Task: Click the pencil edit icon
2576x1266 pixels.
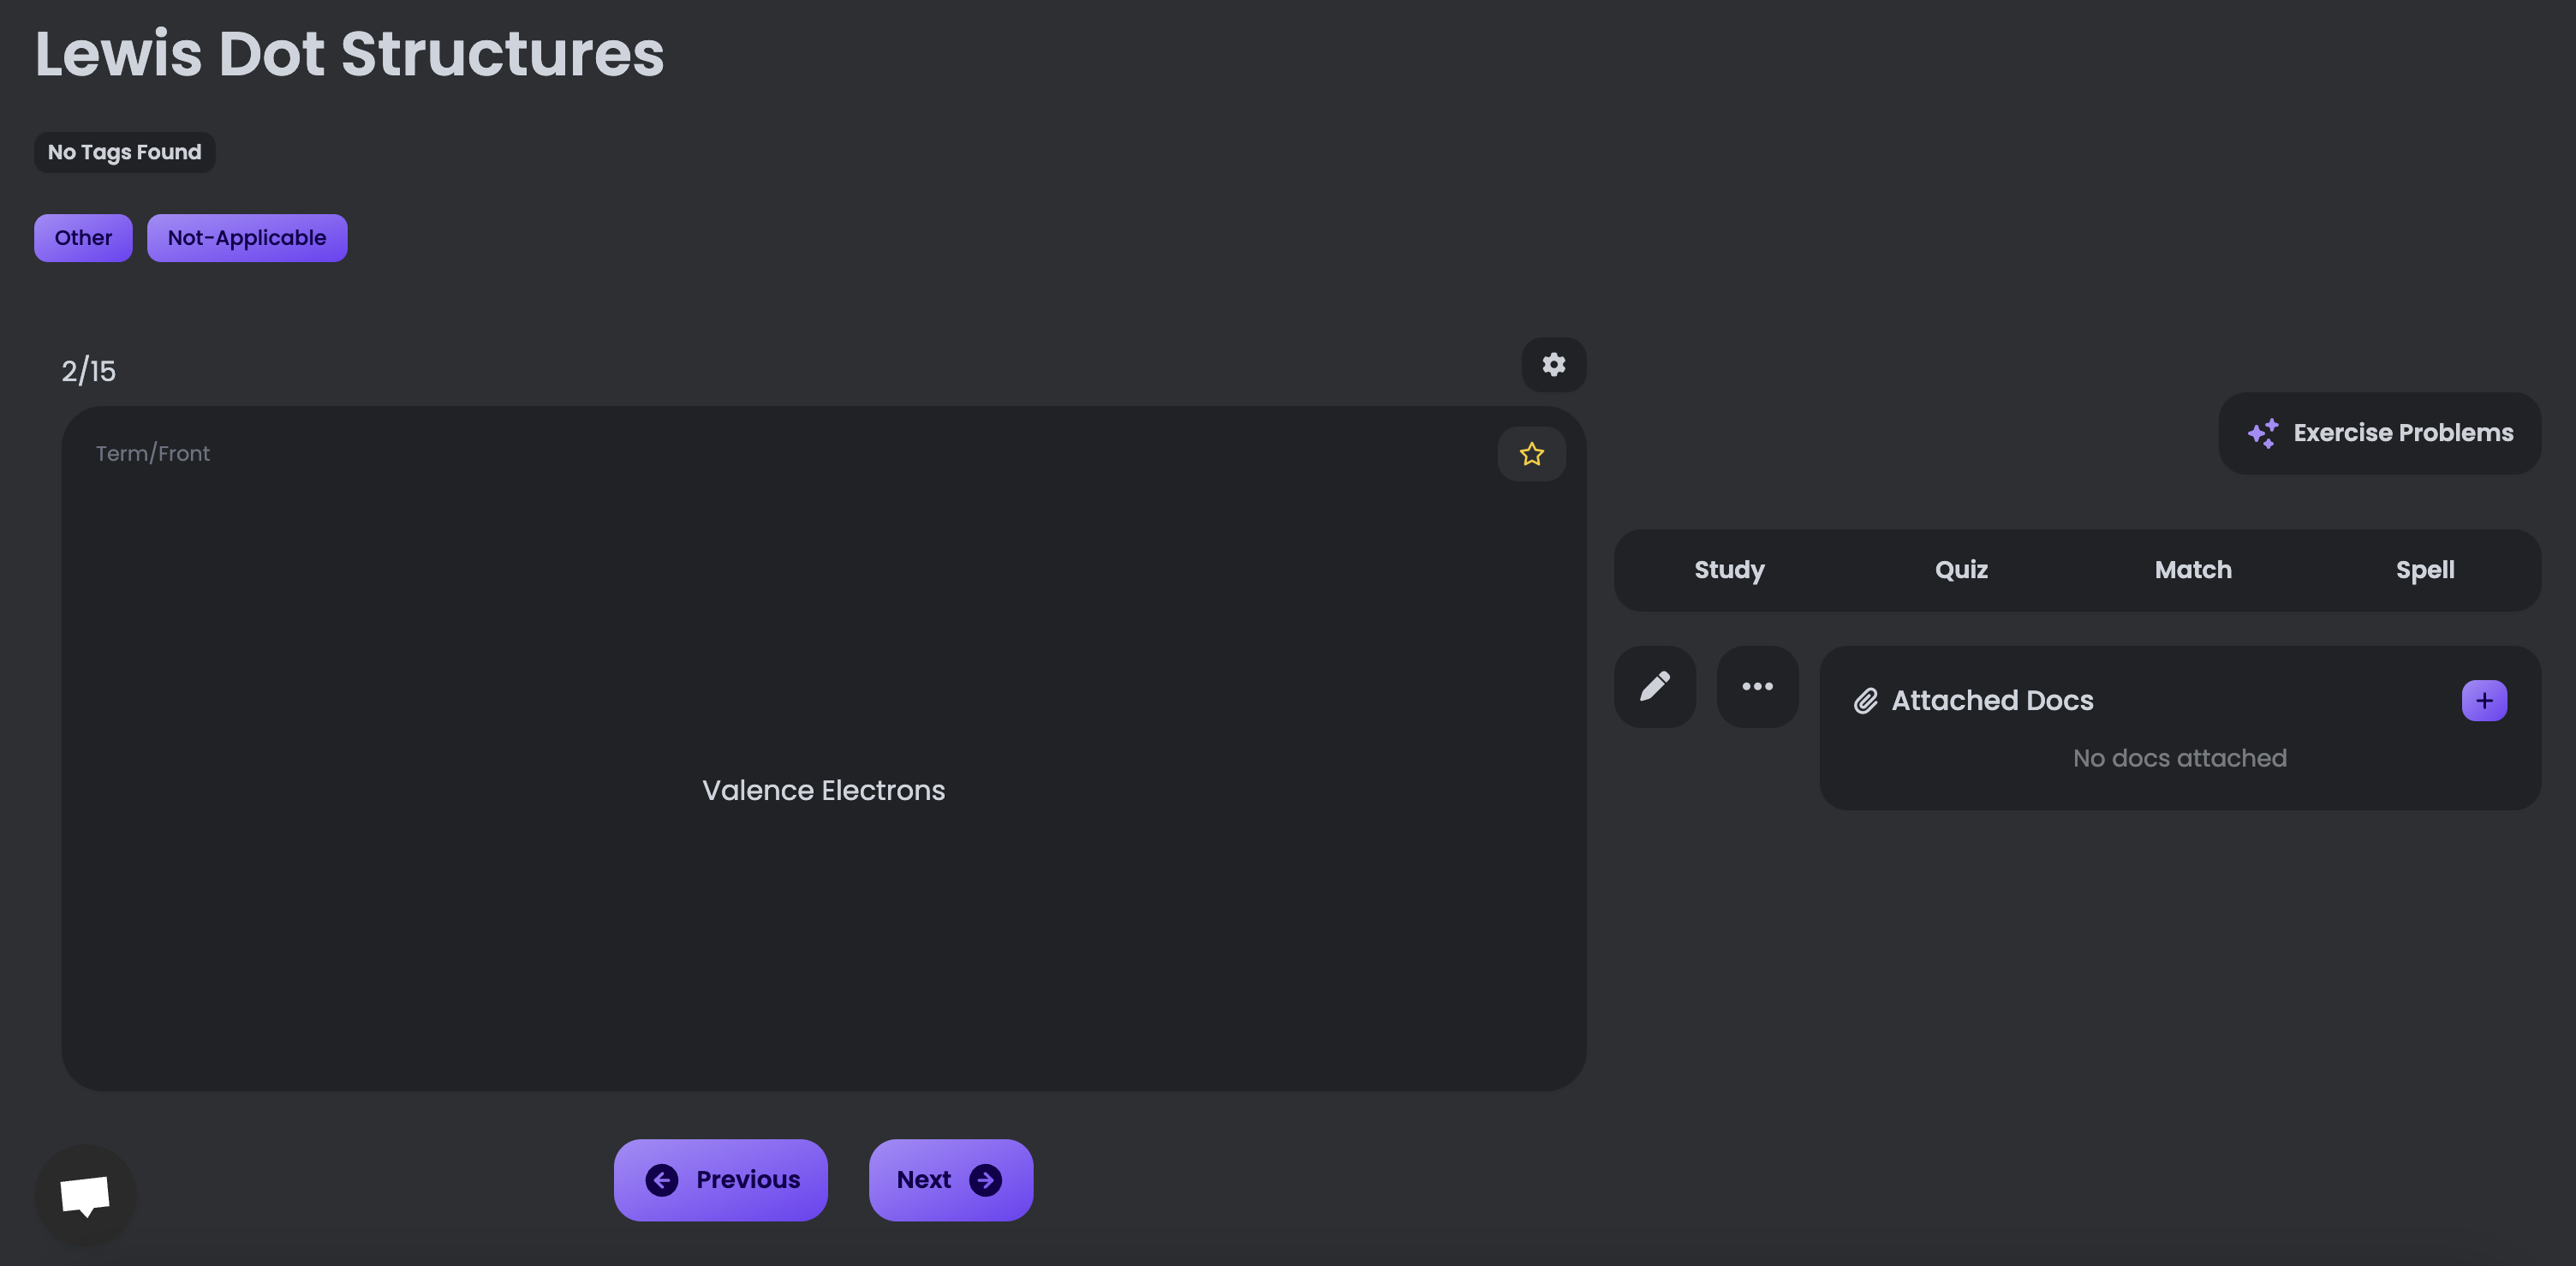Action: tap(1654, 686)
